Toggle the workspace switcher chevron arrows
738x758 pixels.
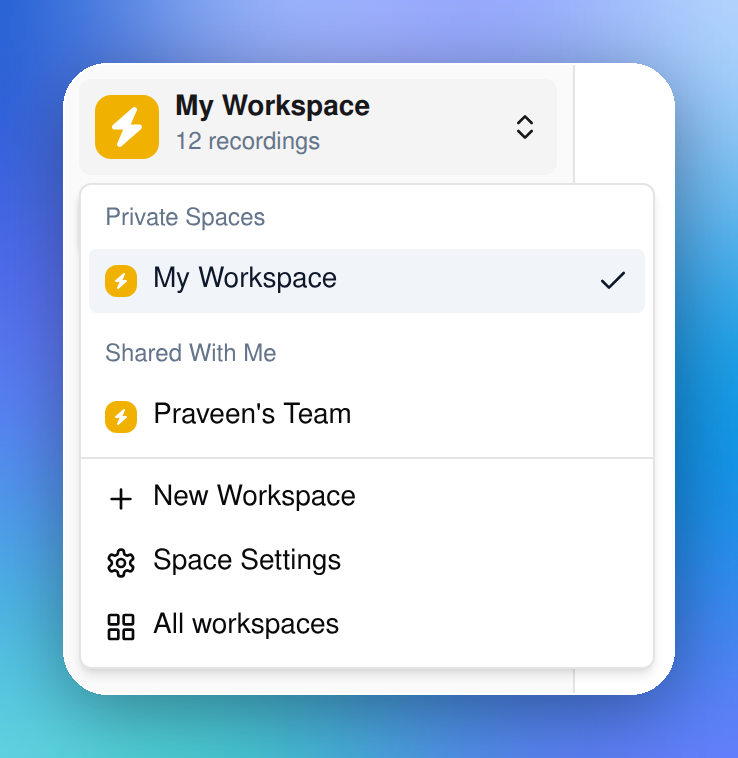coord(525,127)
